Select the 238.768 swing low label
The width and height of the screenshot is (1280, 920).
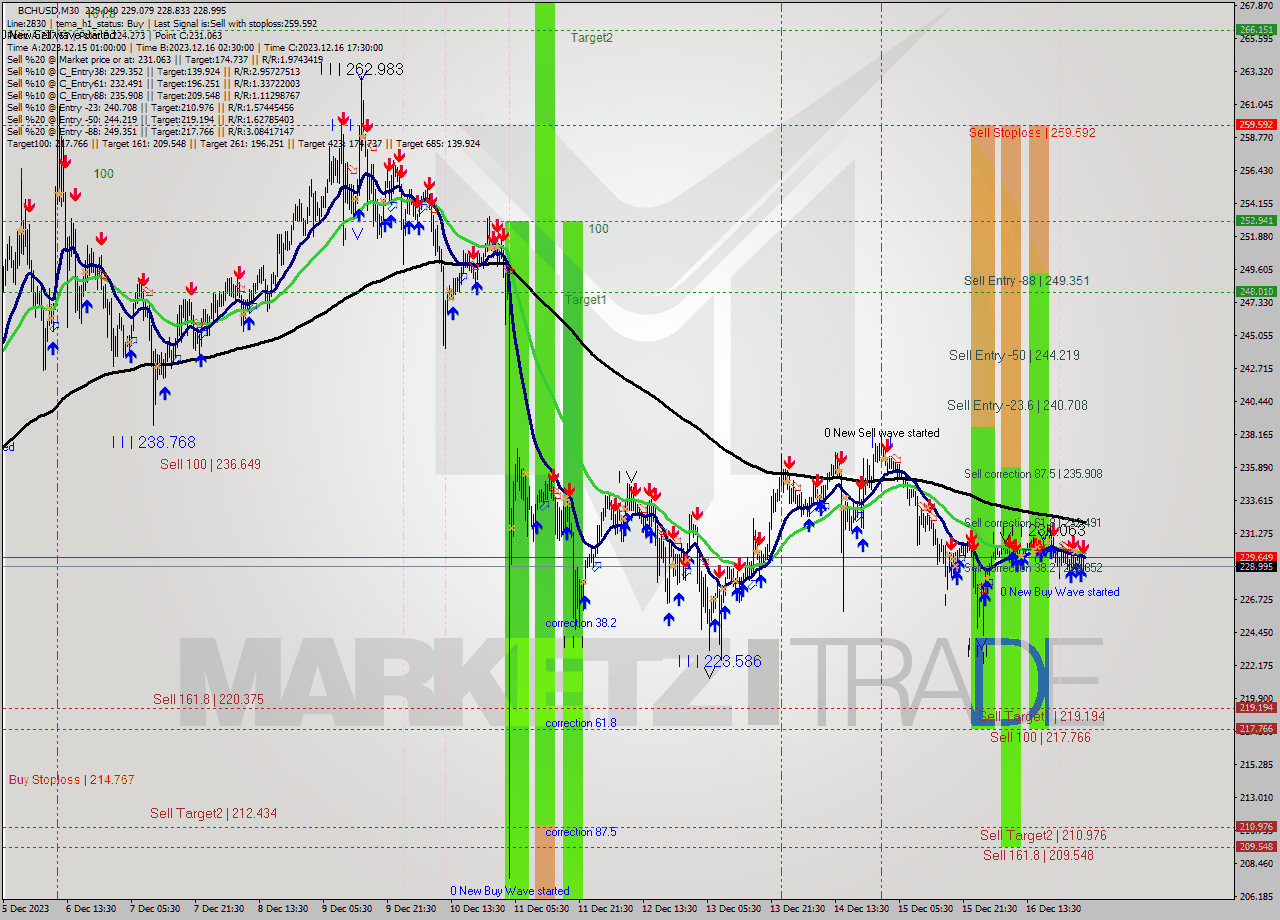[x=153, y=442]
